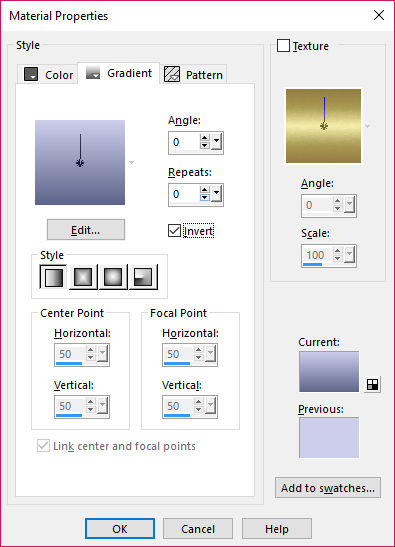Uncheck the Invert checkbox
The height and width of the screenshot is (547, 395).
click(174, 231)
